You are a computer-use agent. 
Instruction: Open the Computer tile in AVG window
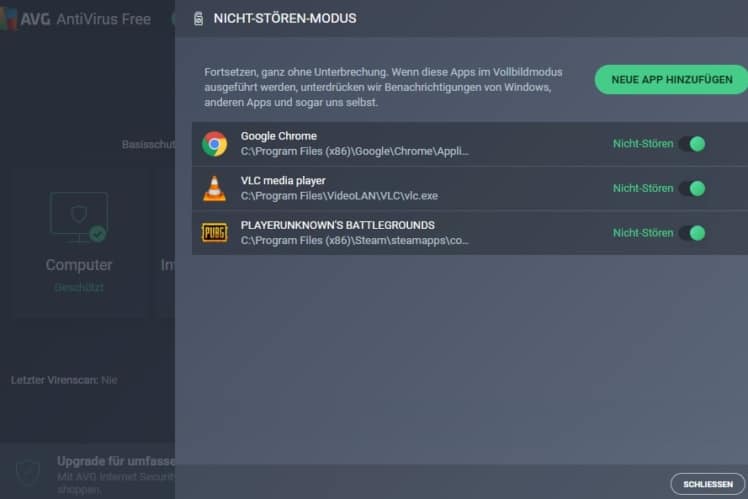pos(79,242)
